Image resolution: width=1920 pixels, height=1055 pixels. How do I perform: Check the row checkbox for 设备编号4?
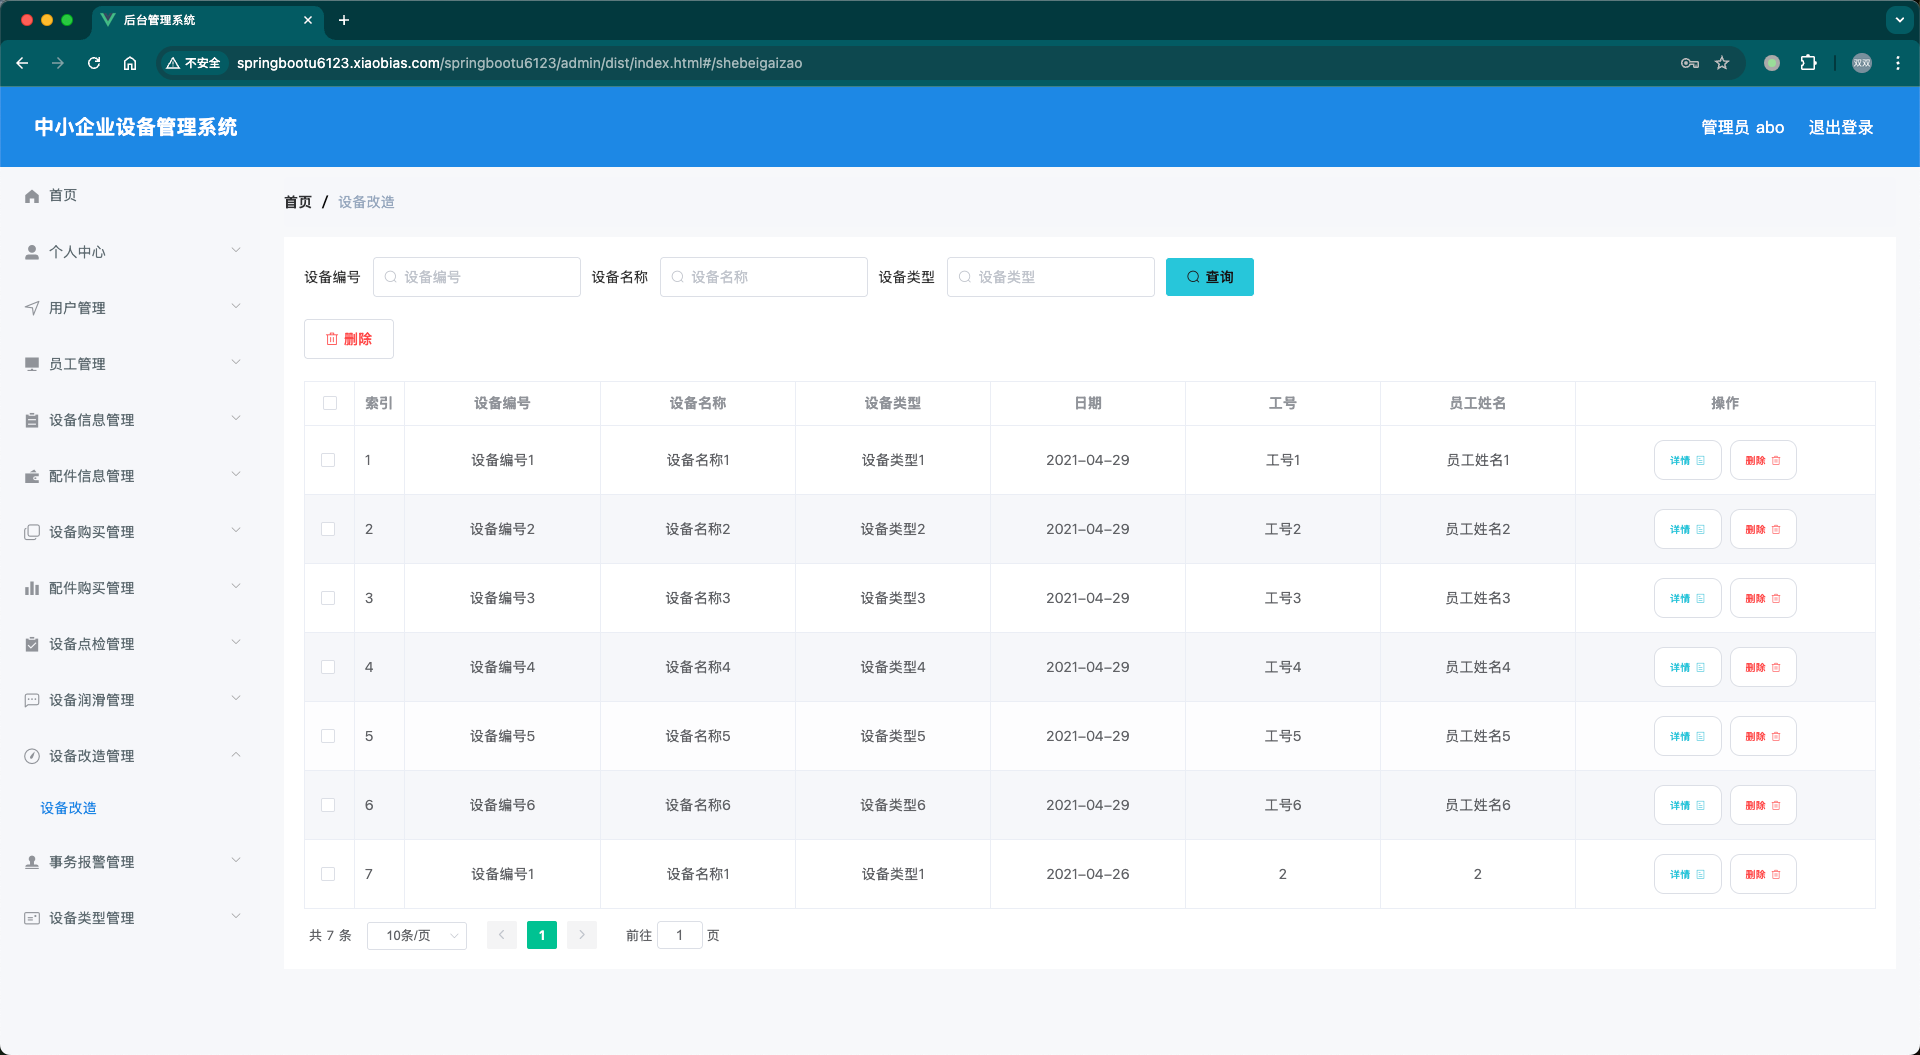tap(328, 667)
